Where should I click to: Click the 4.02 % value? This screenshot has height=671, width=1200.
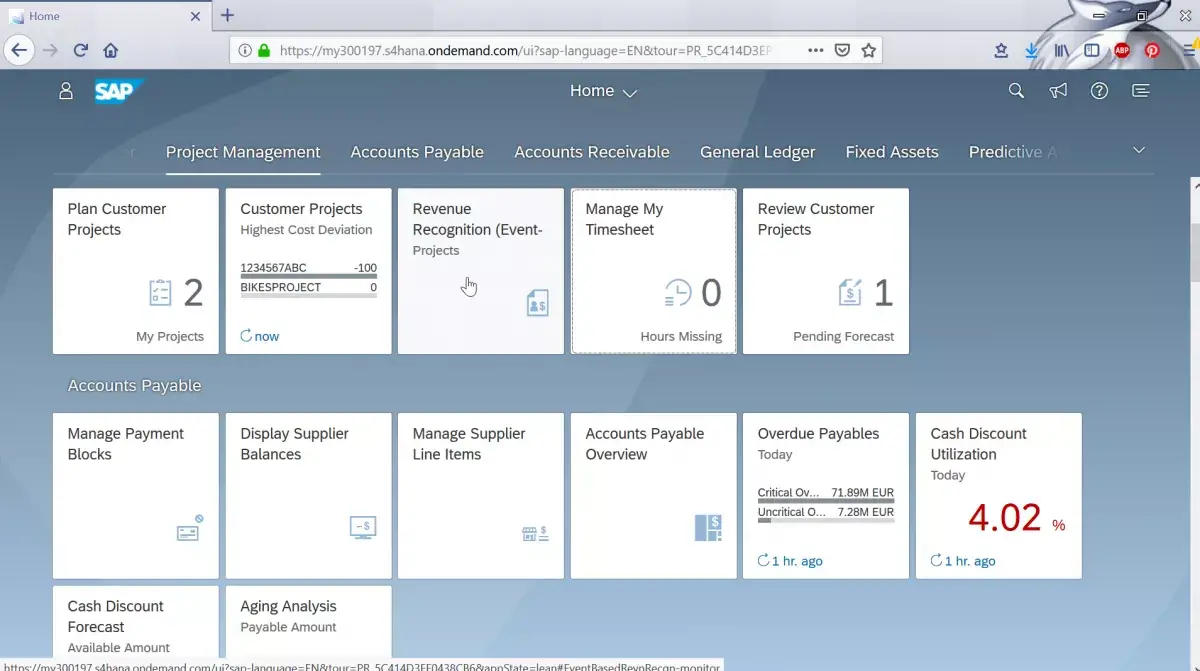click(1016, 518)
